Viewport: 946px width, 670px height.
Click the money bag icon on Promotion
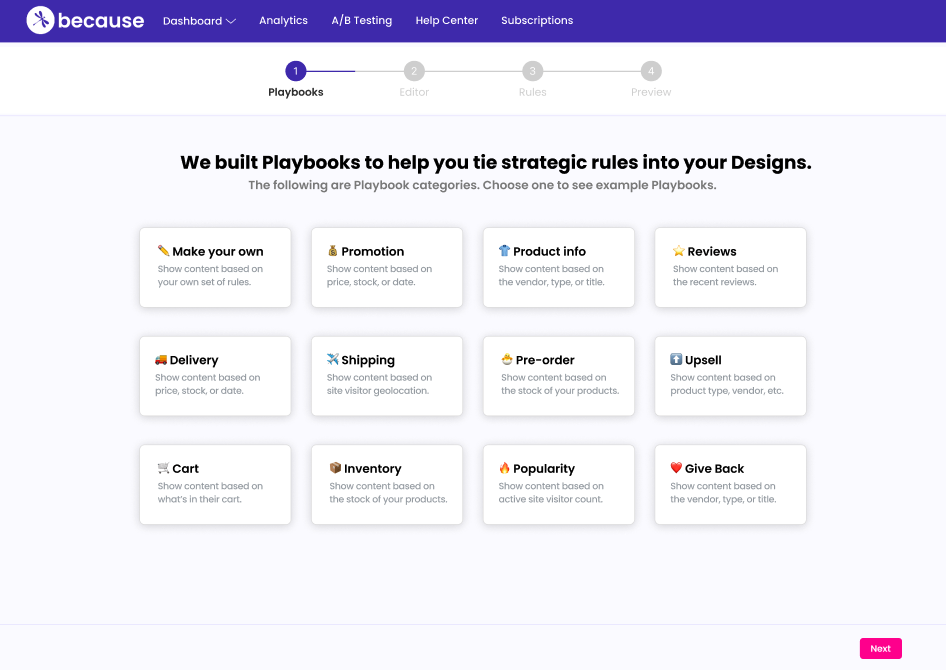(x=332, y=250)
